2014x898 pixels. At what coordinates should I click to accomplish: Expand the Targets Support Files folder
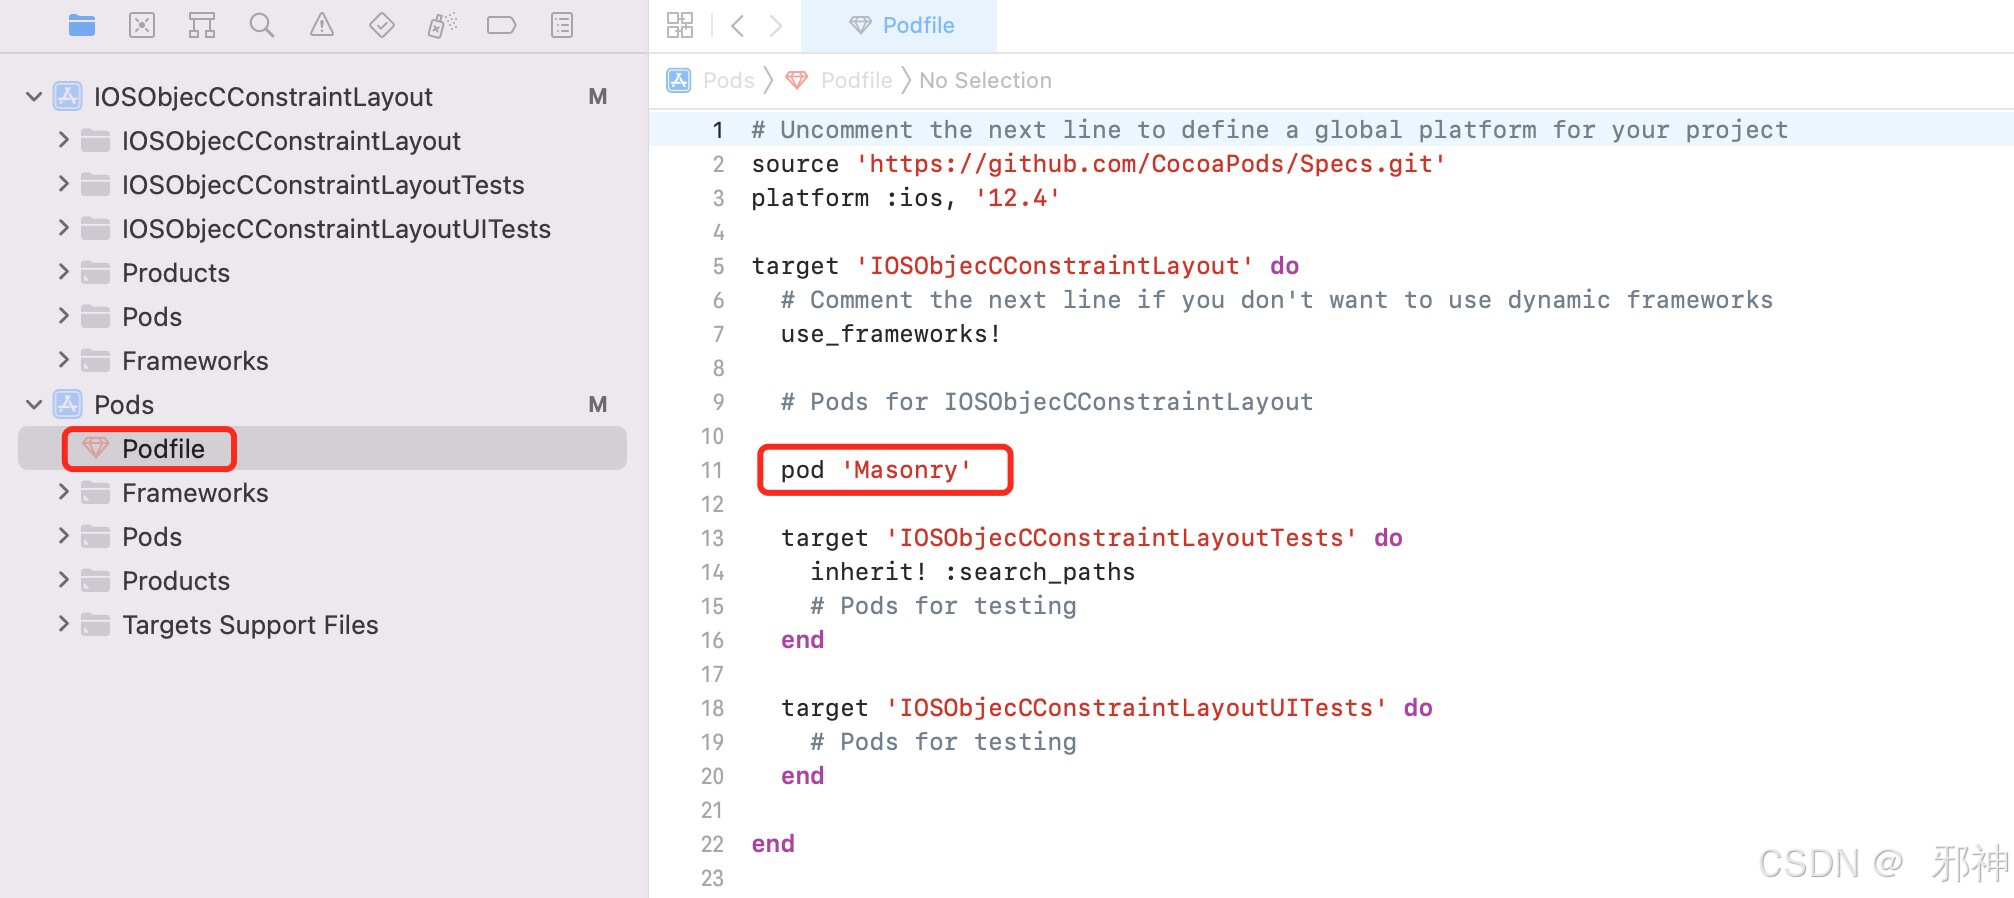point(63,624)
